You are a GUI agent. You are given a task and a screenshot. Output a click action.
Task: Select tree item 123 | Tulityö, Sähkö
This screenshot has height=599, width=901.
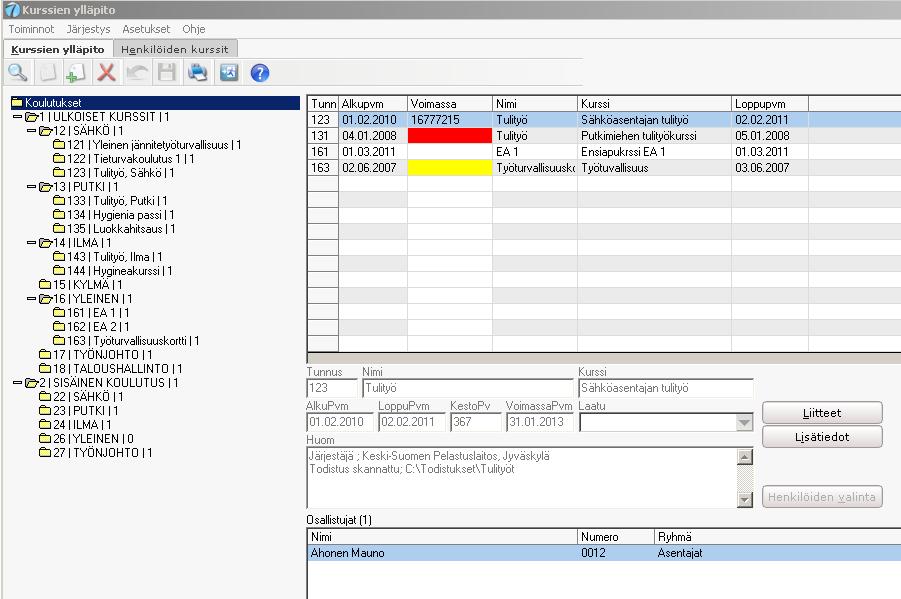(121, 172)
